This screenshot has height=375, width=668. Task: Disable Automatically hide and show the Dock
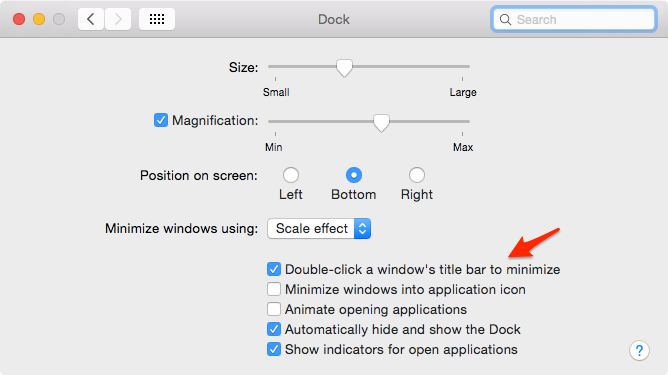(x=274, y=329)
